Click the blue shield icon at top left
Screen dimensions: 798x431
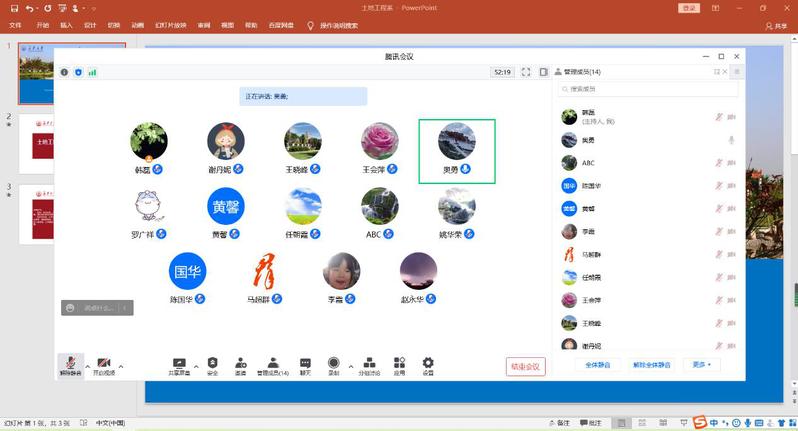78,72
